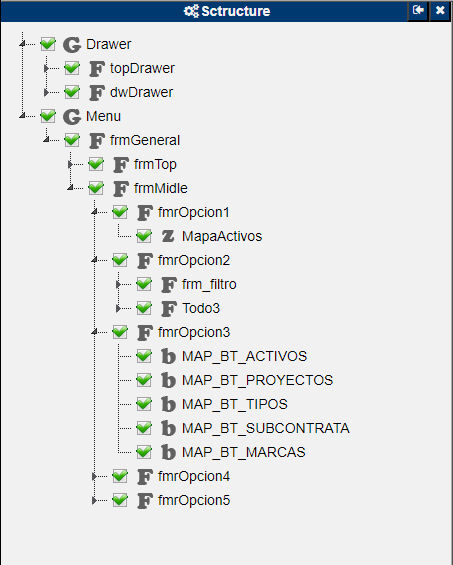Expand the fmrOpcion4 node
The width and height of the screenshot is (453, 565).
coord(94,476)
